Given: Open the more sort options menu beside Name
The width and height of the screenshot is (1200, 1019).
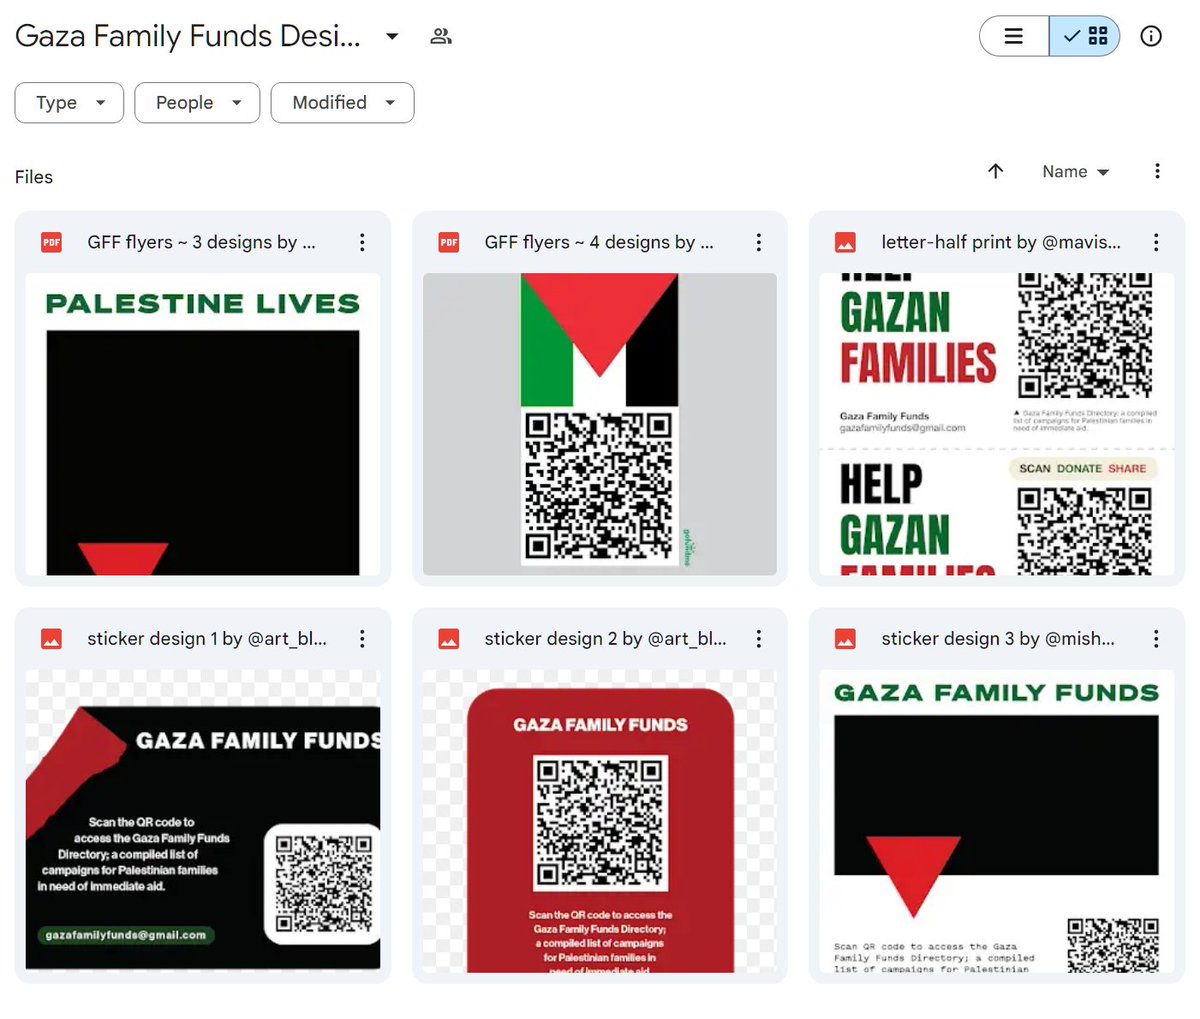Looking at the screenshot, I should (x=1157, y=171).
